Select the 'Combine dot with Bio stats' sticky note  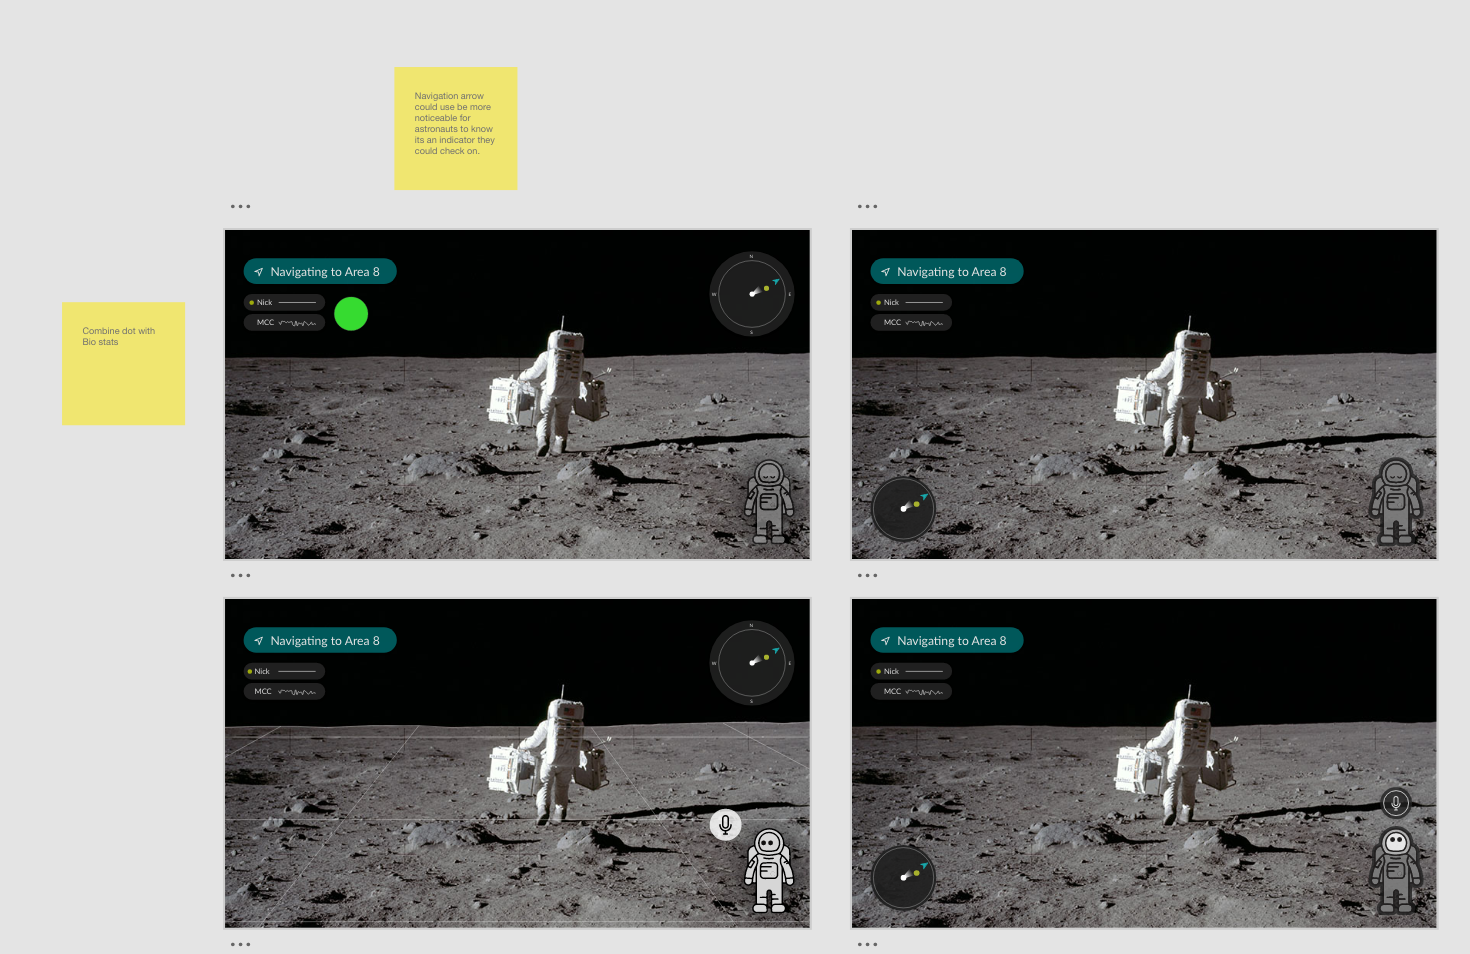(124, 364)
